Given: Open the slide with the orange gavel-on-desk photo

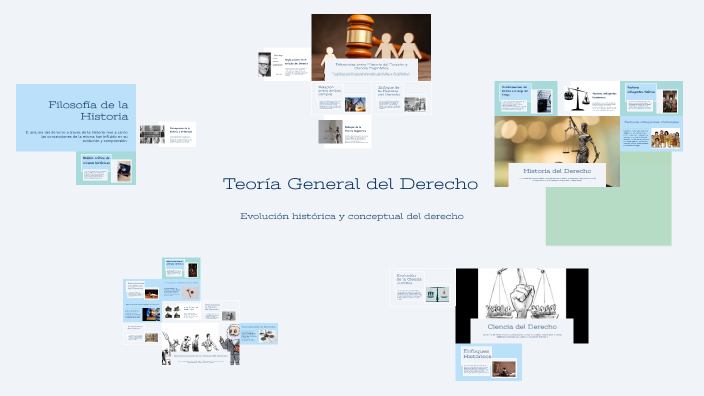Looking at the screenshot, I should (x=142, y=290).
